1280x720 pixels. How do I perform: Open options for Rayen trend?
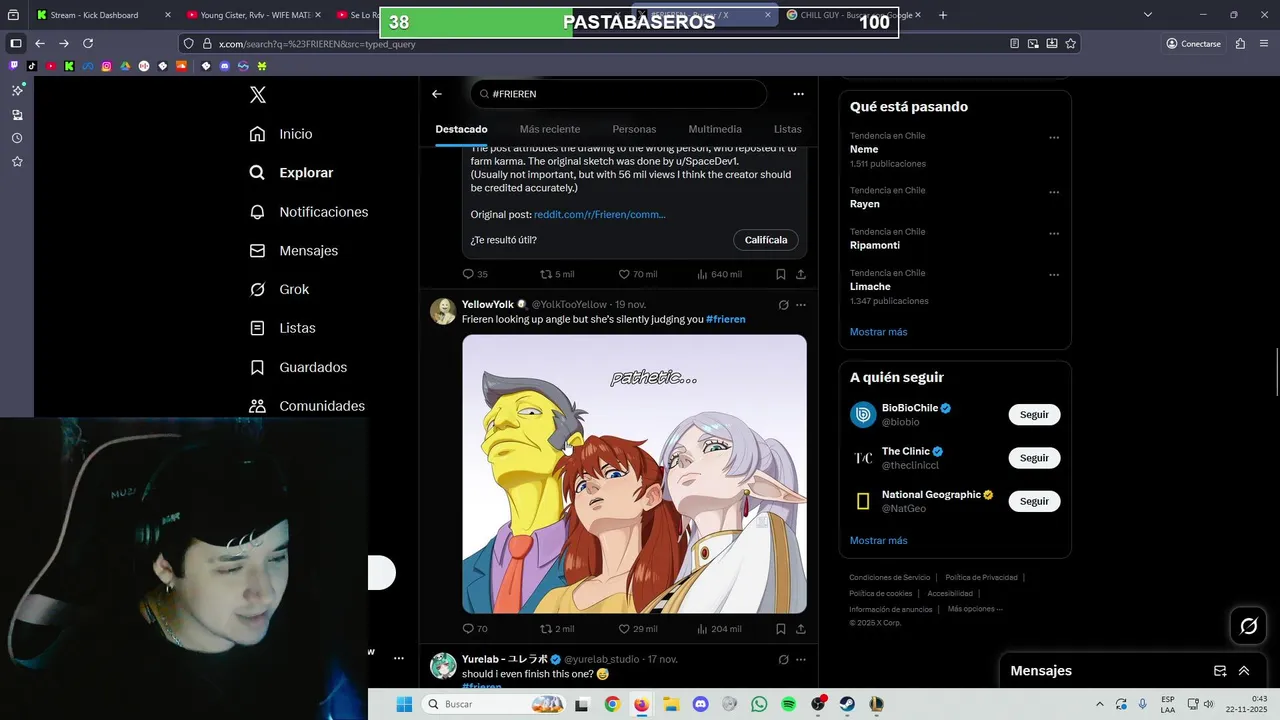tap(1054, 192)
